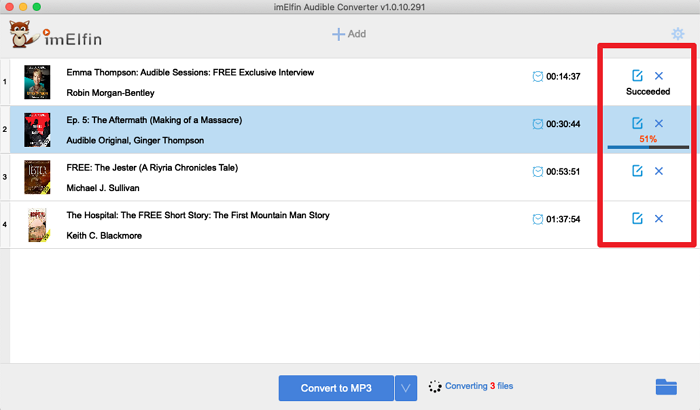
Task: Click the 'Succeeded' status label
Action: 648,92
